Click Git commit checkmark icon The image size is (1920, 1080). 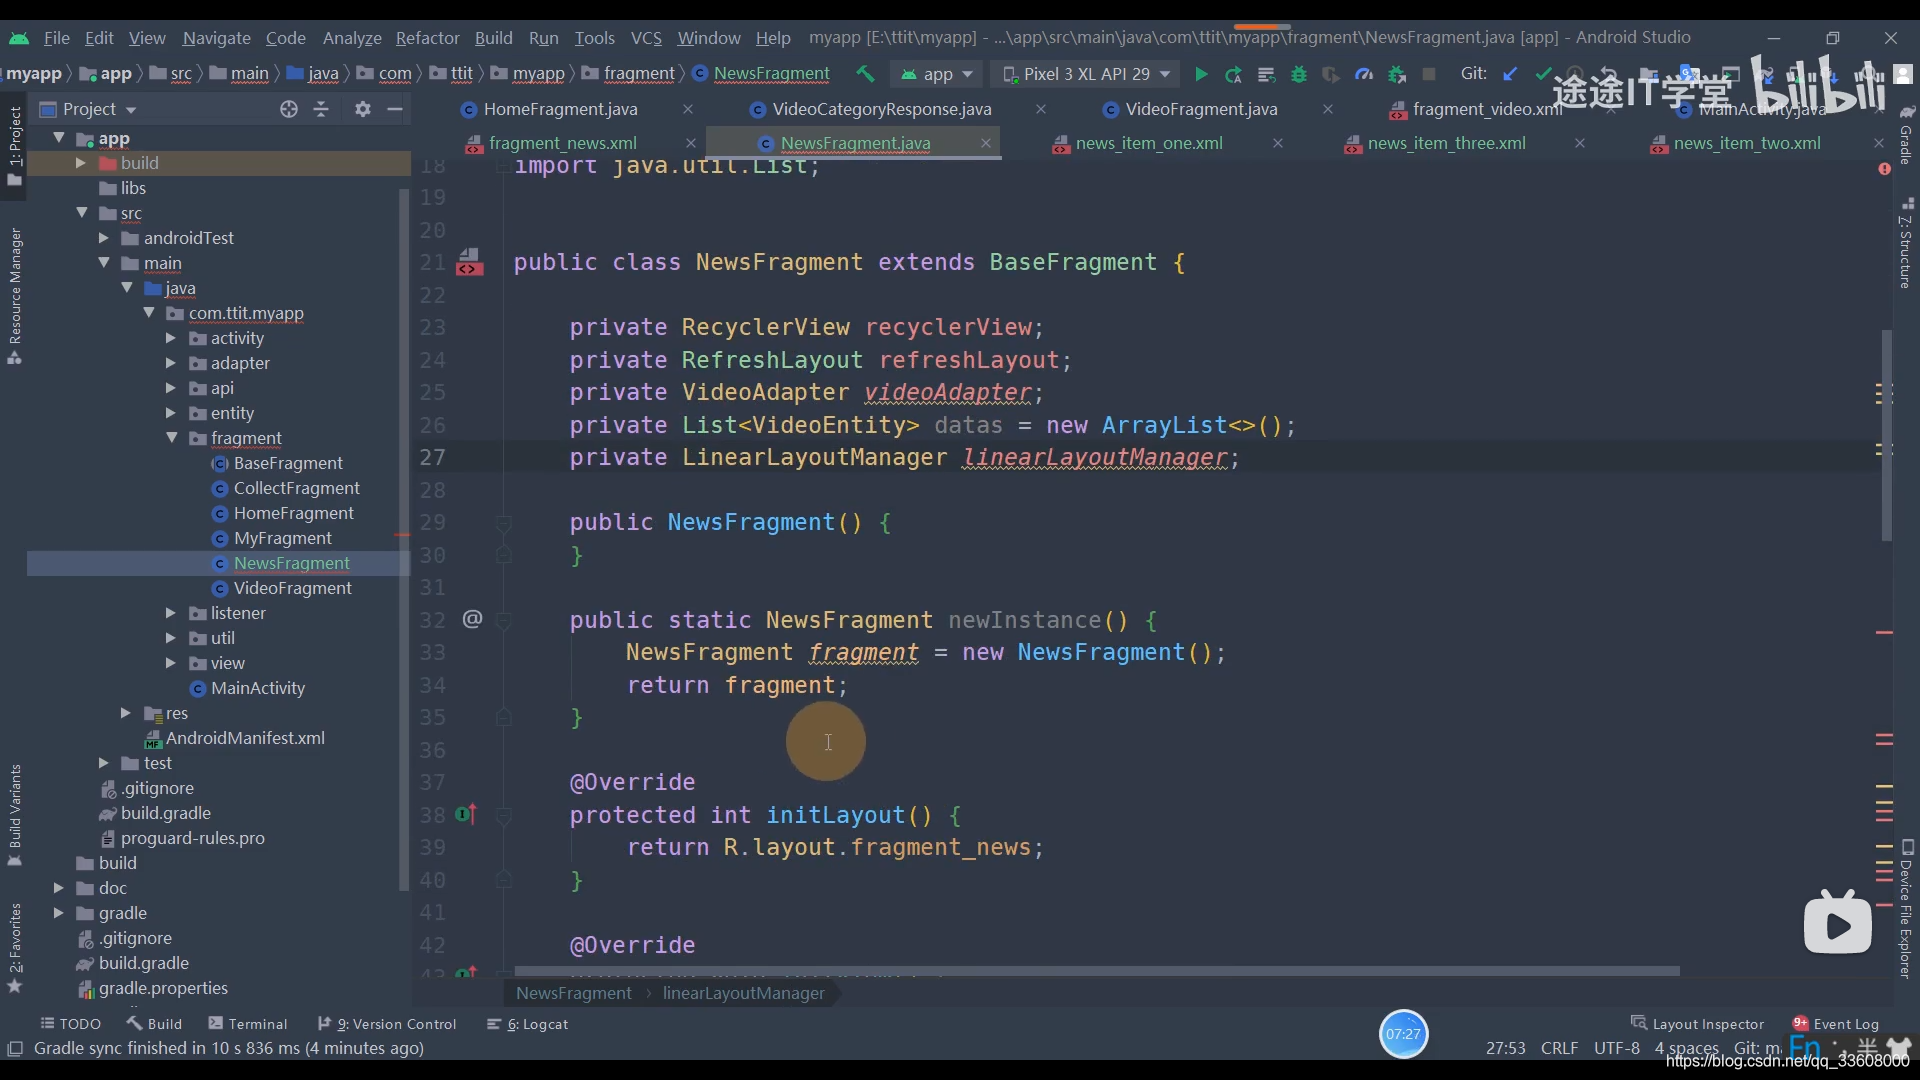coord(1543,74)
